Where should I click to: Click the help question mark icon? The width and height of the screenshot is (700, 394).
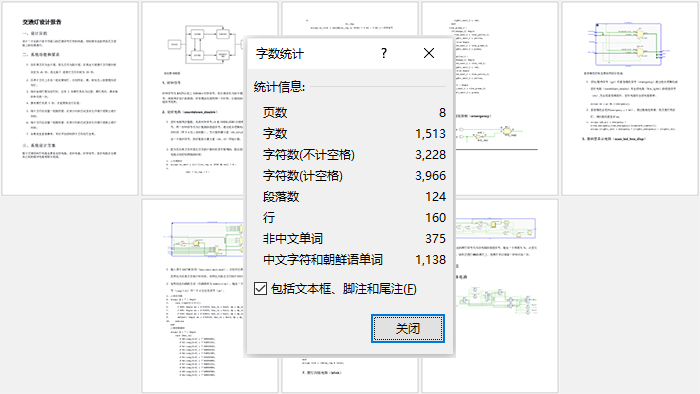(x=383, y=54)
